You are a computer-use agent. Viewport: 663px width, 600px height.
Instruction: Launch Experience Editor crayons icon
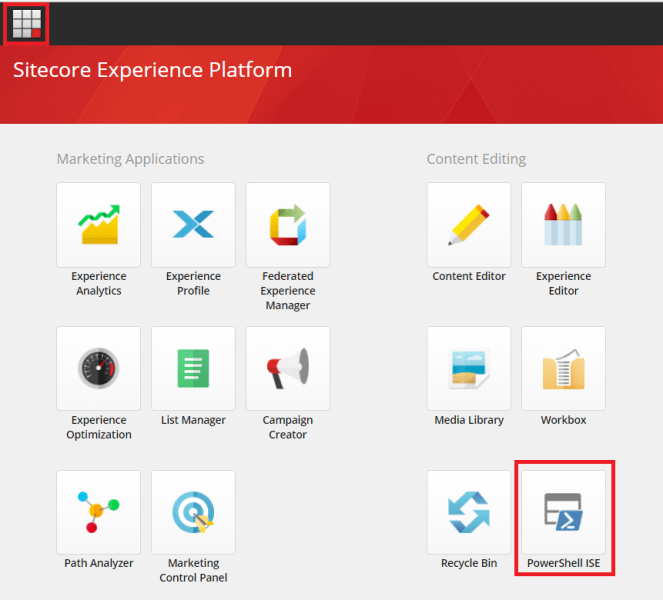coord(563,224)
